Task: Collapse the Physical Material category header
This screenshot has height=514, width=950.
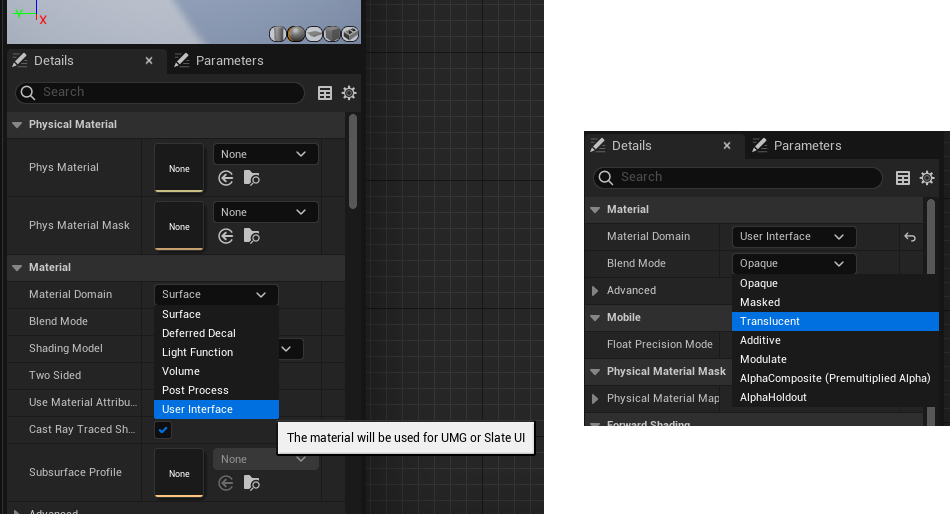Action: point(17,125)
